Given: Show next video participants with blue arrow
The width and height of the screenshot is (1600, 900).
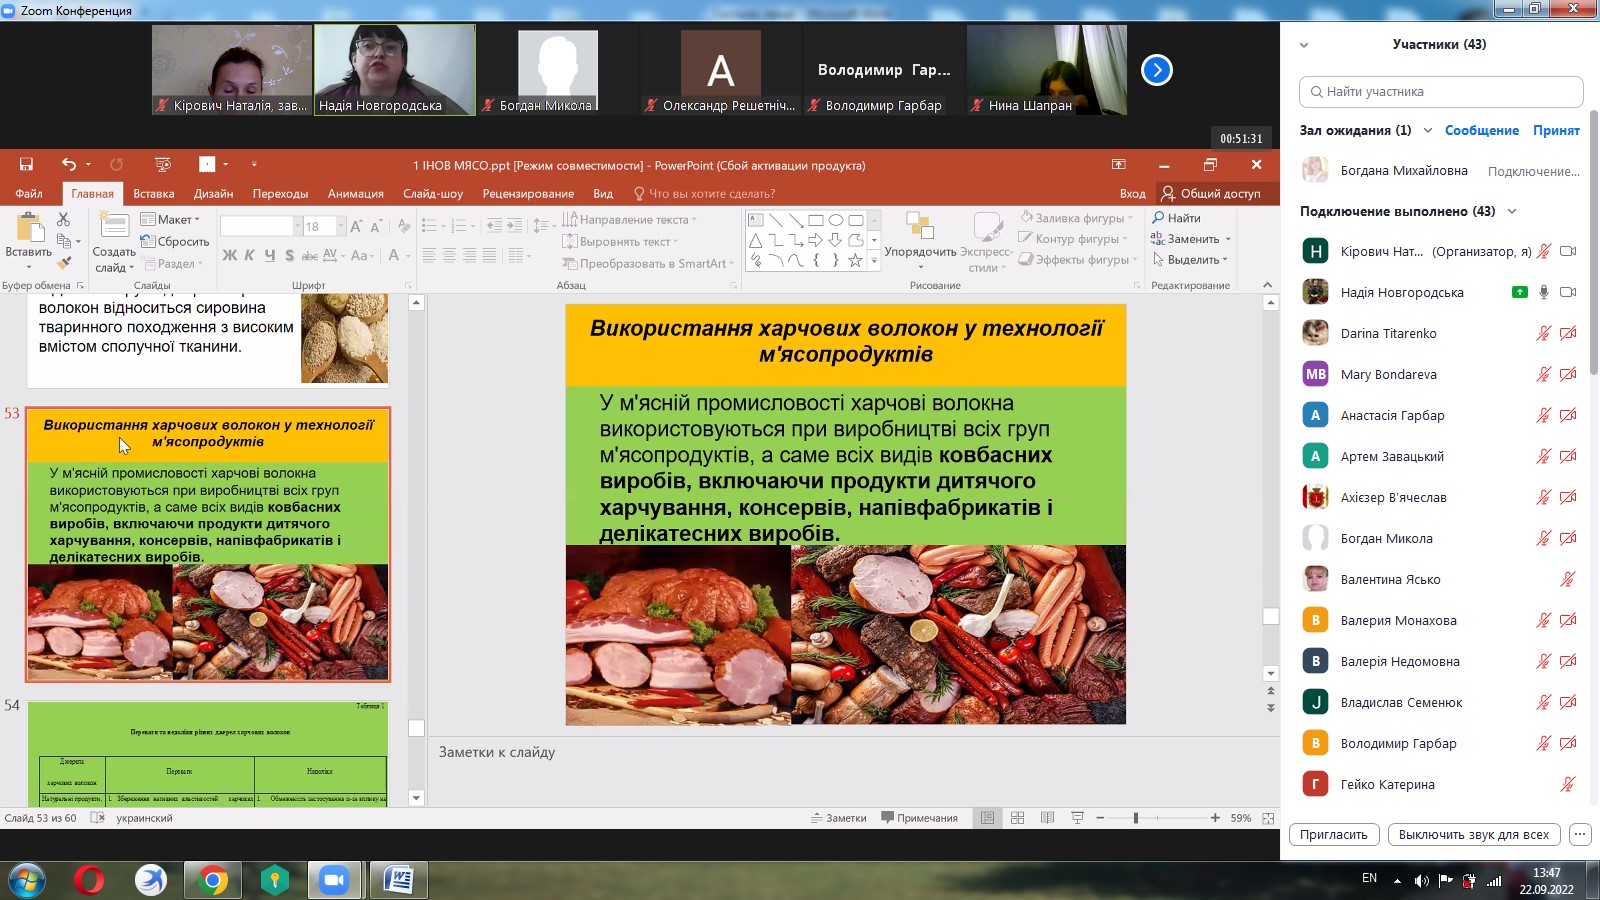Looking at the screenshot, I should tap(1156, 70).
